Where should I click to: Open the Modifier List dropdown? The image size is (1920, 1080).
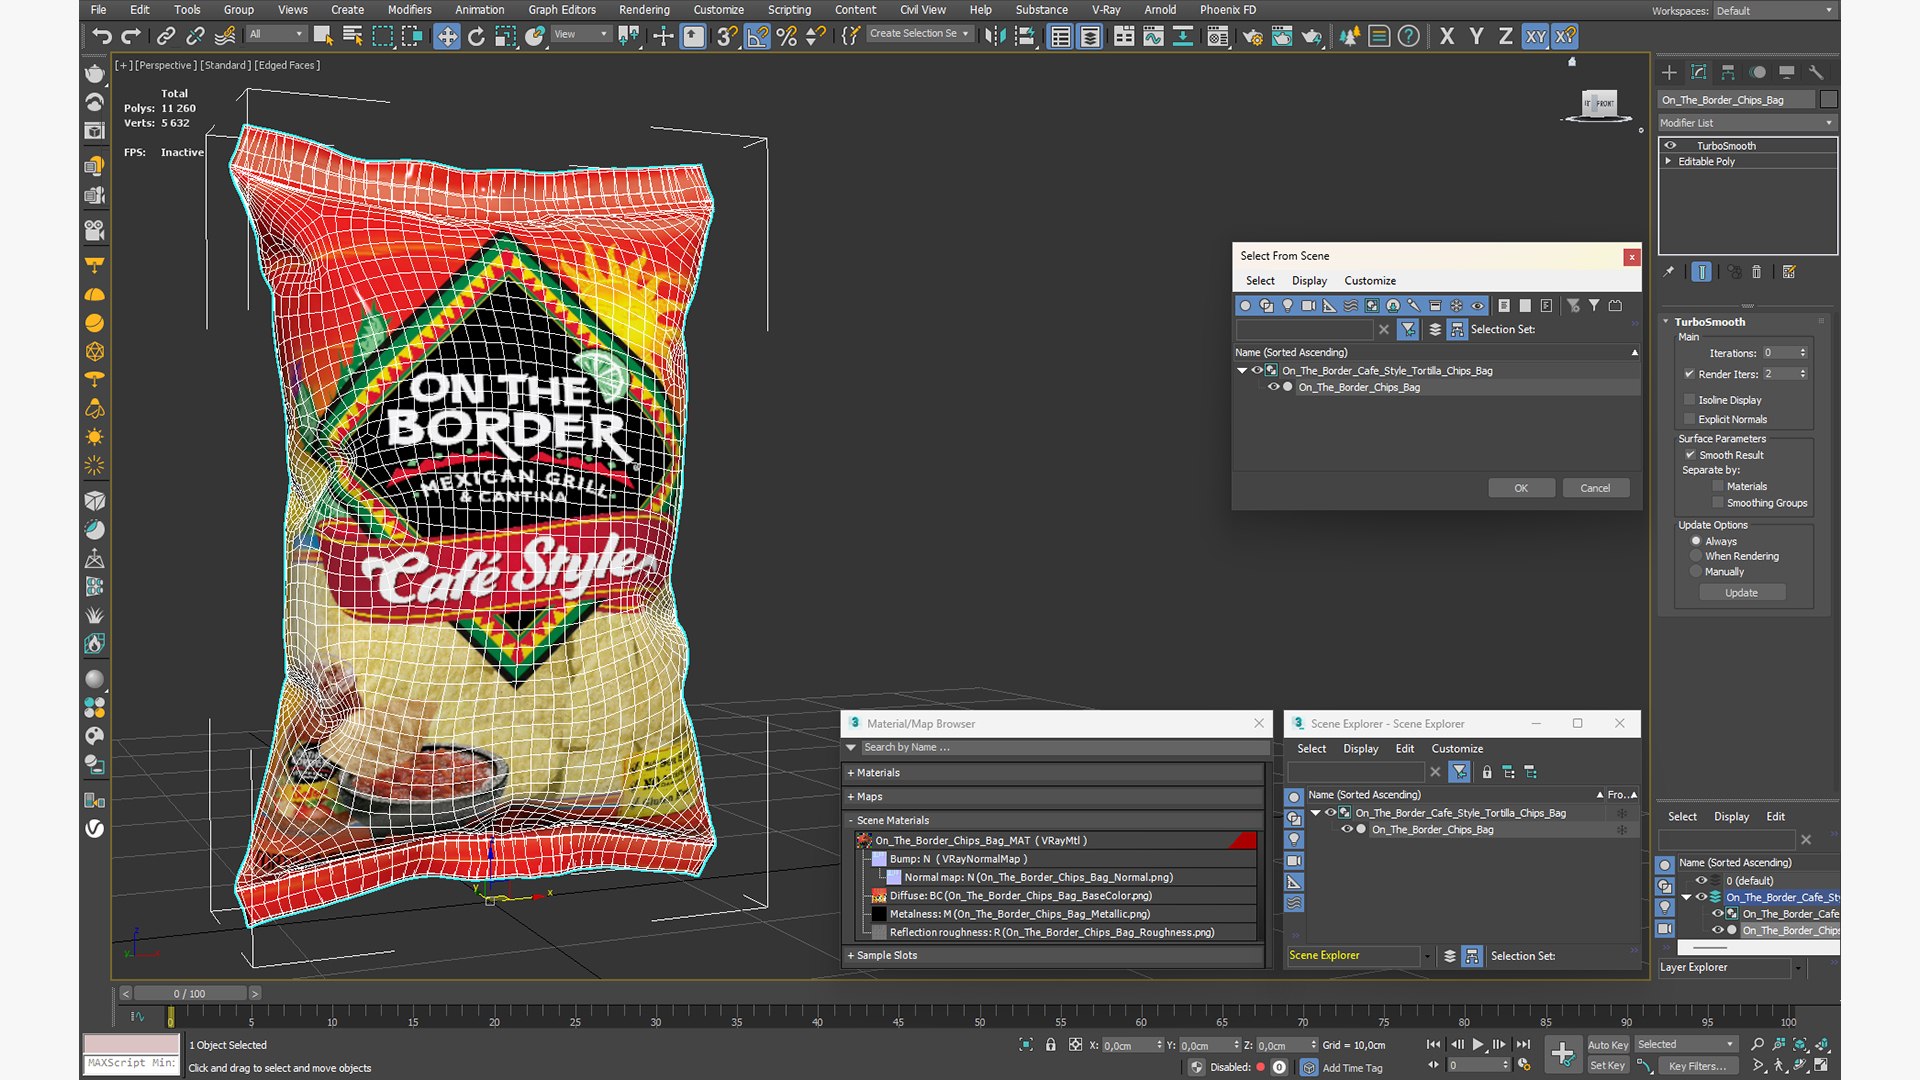pos(1747,123)
